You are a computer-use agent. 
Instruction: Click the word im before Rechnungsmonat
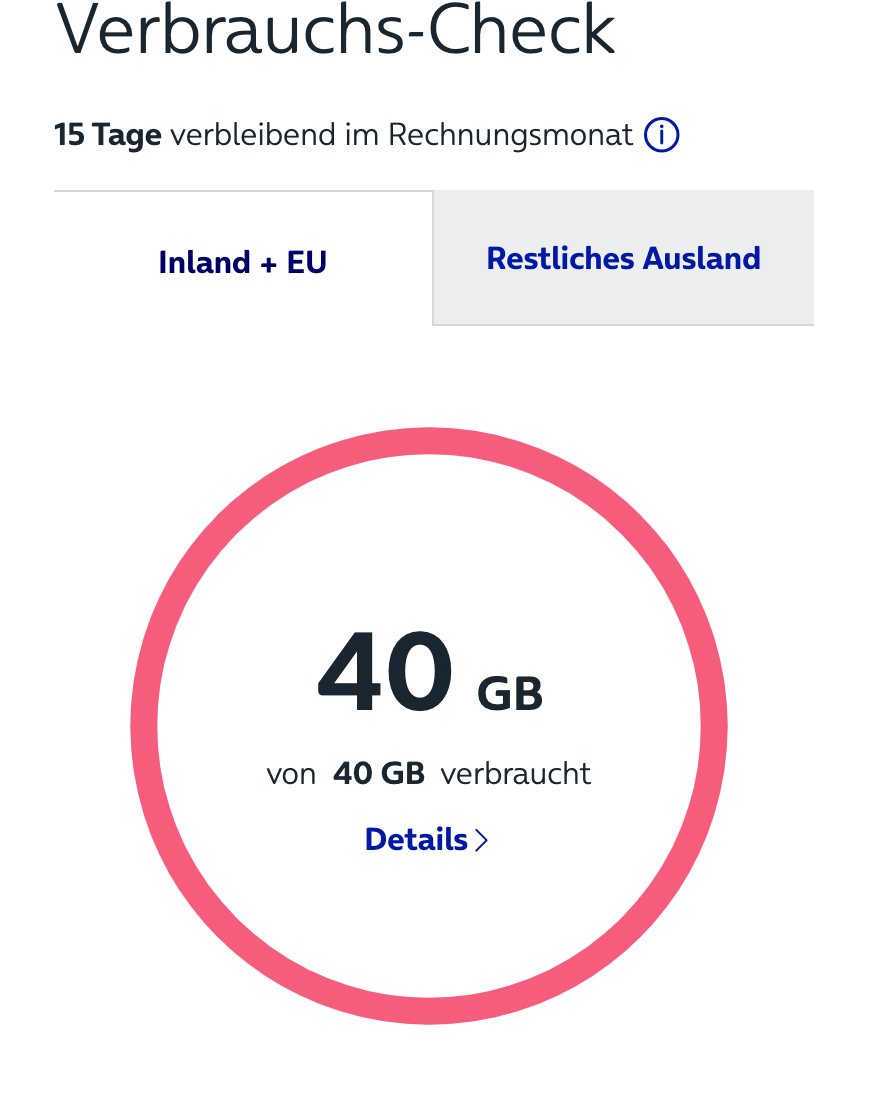tap(362, 134)
